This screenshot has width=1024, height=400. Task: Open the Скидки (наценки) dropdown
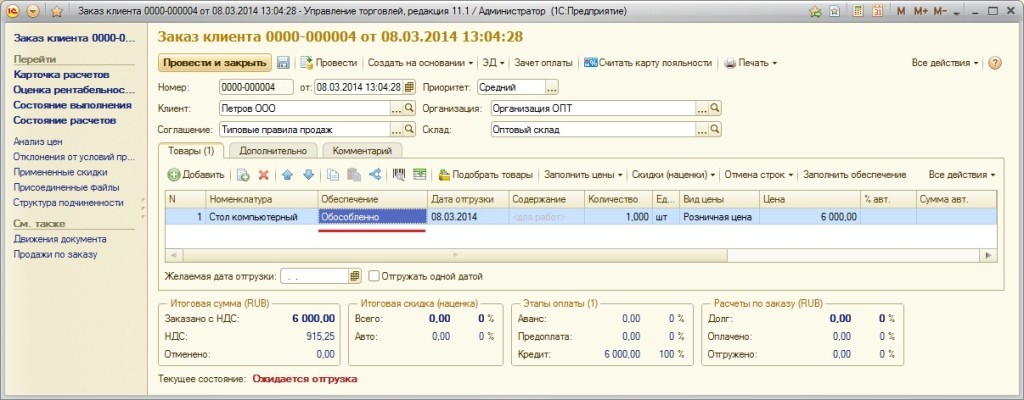(673, 175)
